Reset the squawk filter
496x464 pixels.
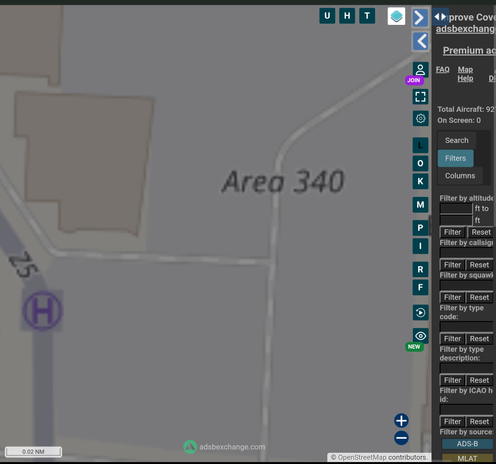click(479, 297)
